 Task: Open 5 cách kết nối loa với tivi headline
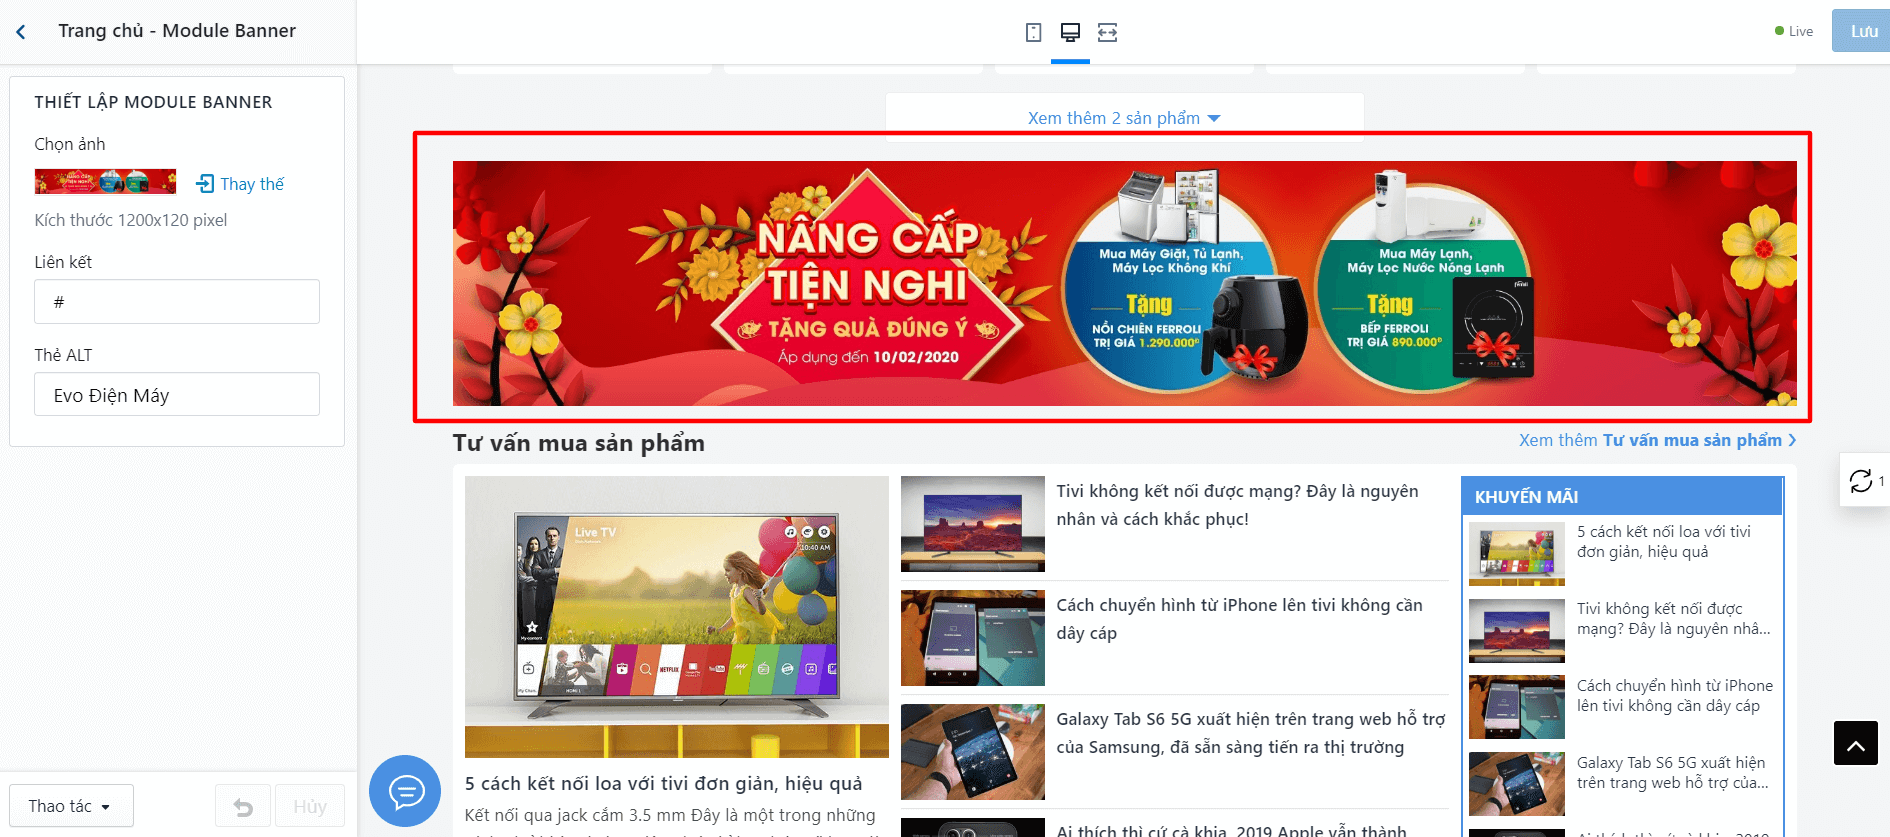click(664, 783)
